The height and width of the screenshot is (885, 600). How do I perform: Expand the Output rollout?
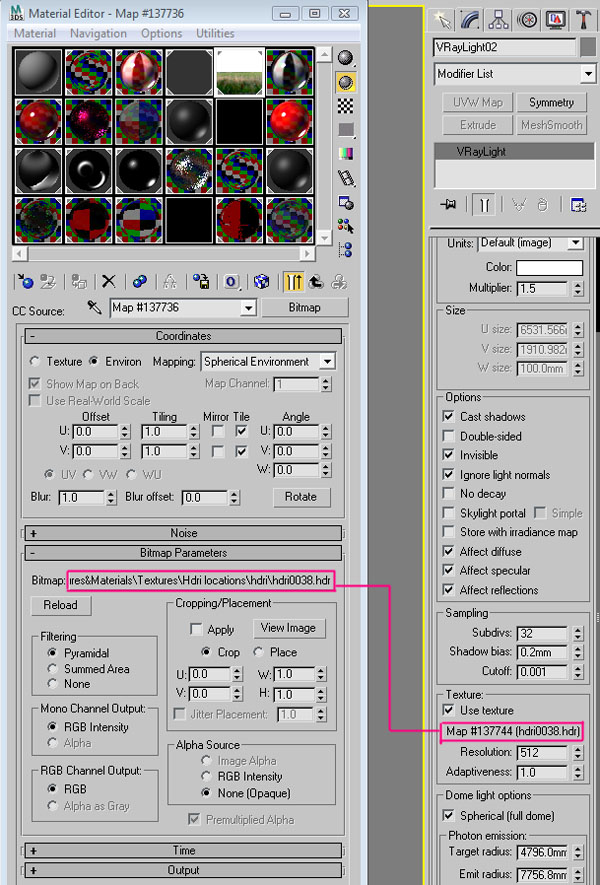pyautogui.click(x=183, y=870)
